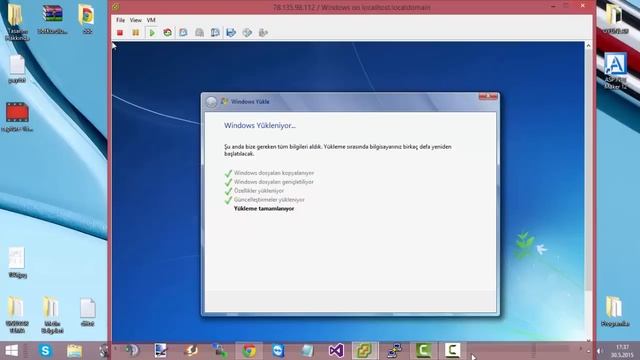640x360 pixels.
Task: Open the green Camtasia taskbar icon
Action: pos(423,351)
